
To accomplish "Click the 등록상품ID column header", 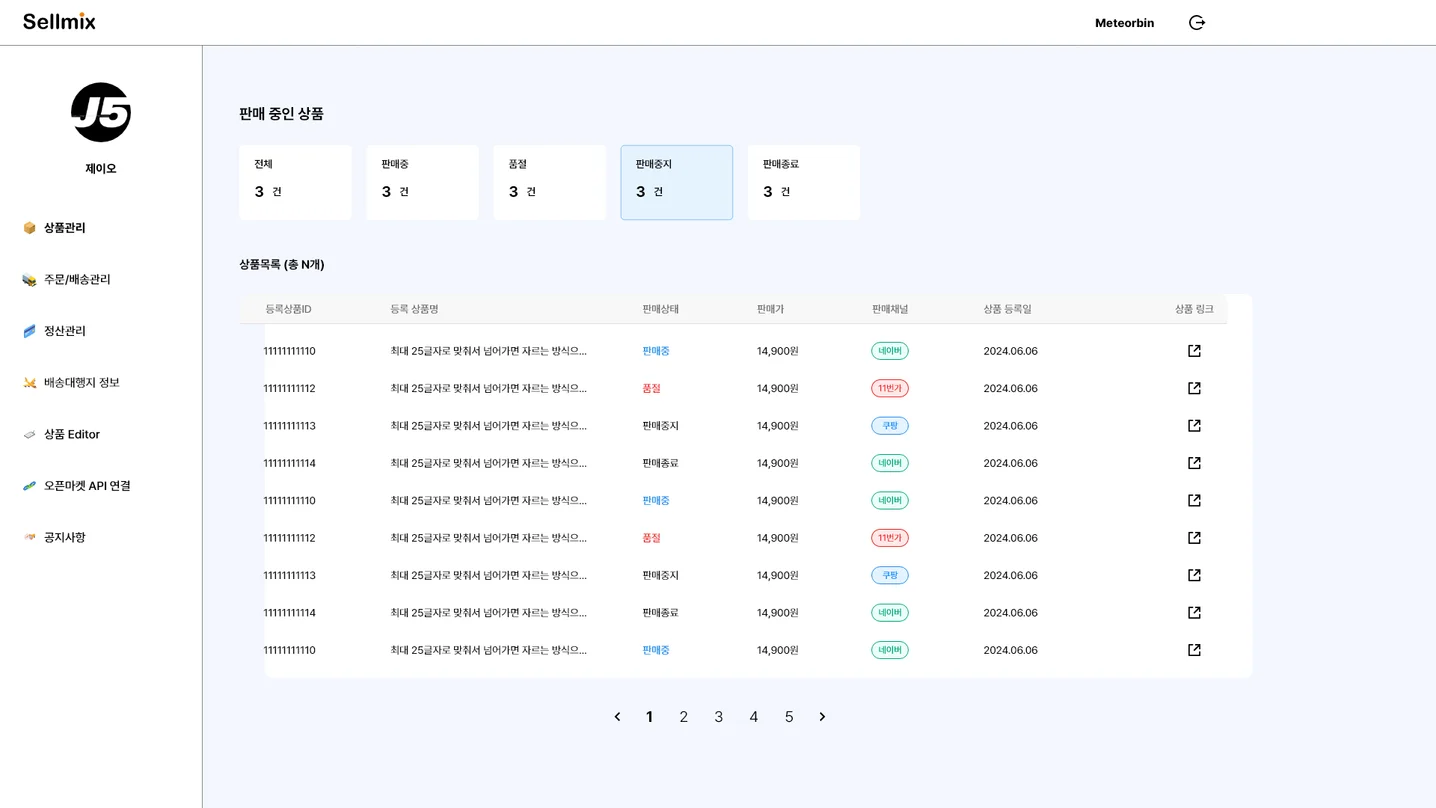I will click(288, 309).
